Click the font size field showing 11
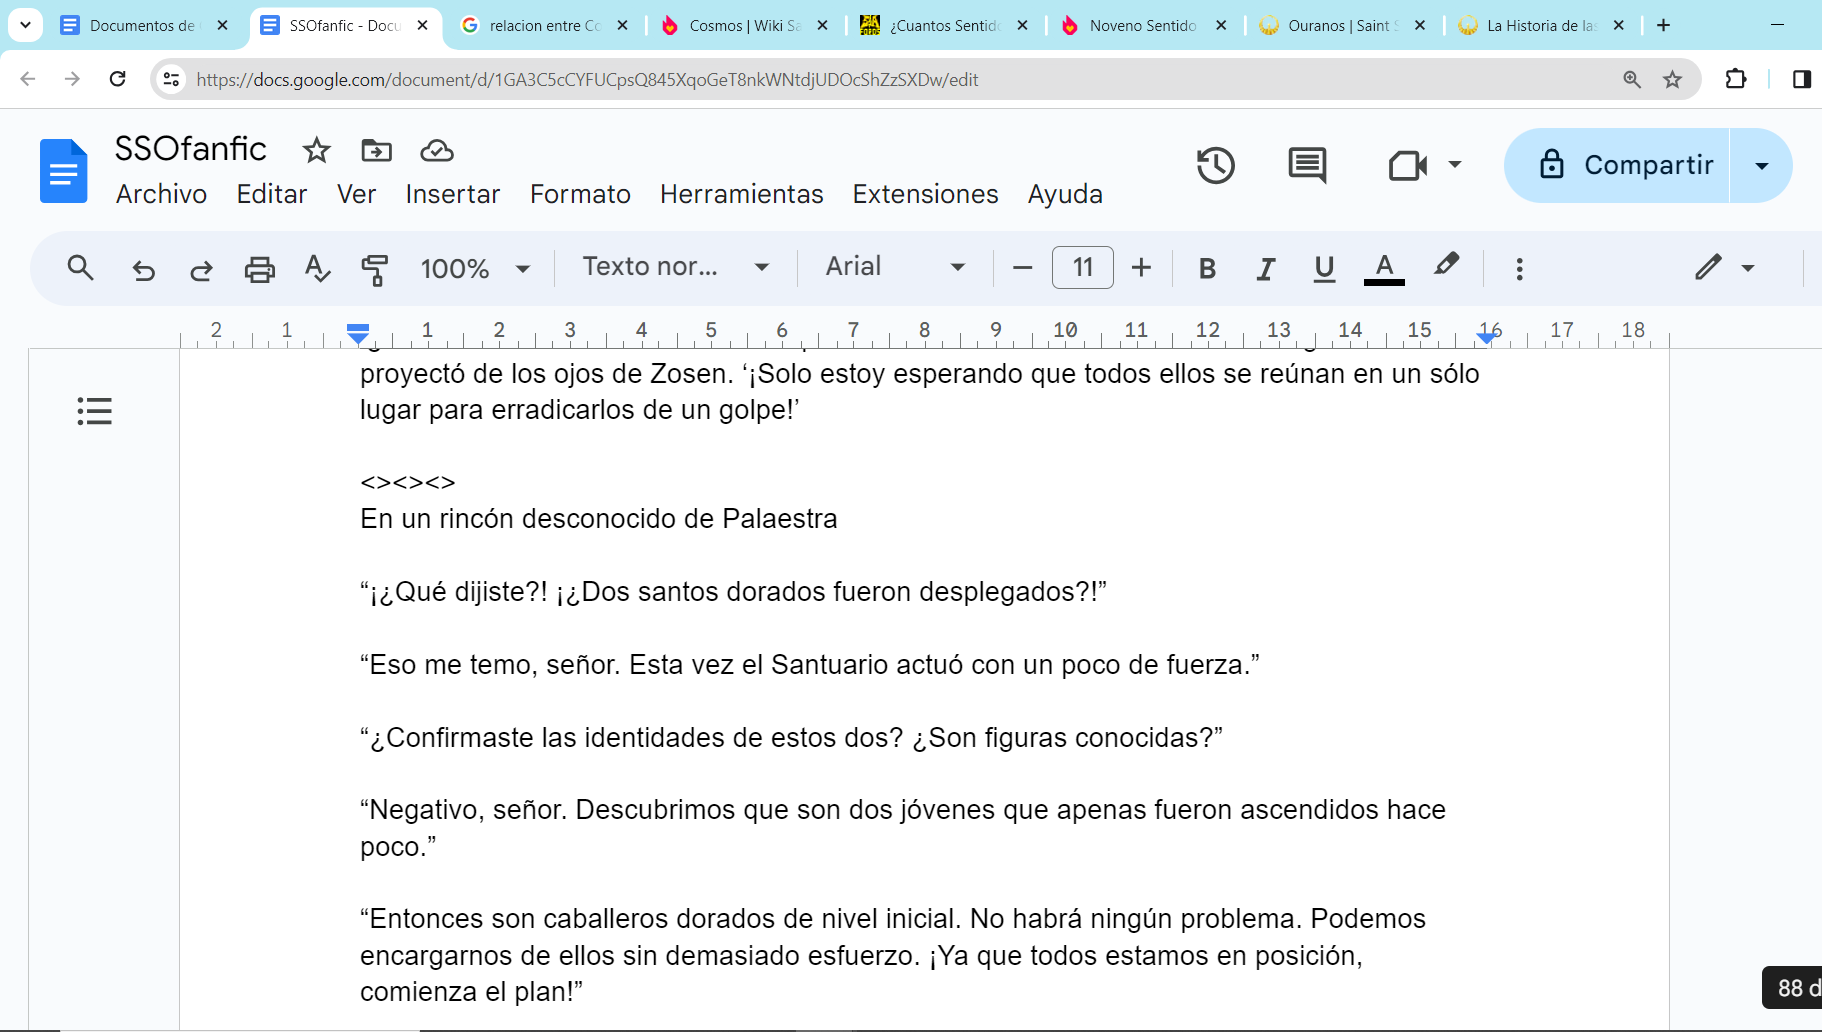The width and height of the screenshot is (1822, 1032). 1082,268
